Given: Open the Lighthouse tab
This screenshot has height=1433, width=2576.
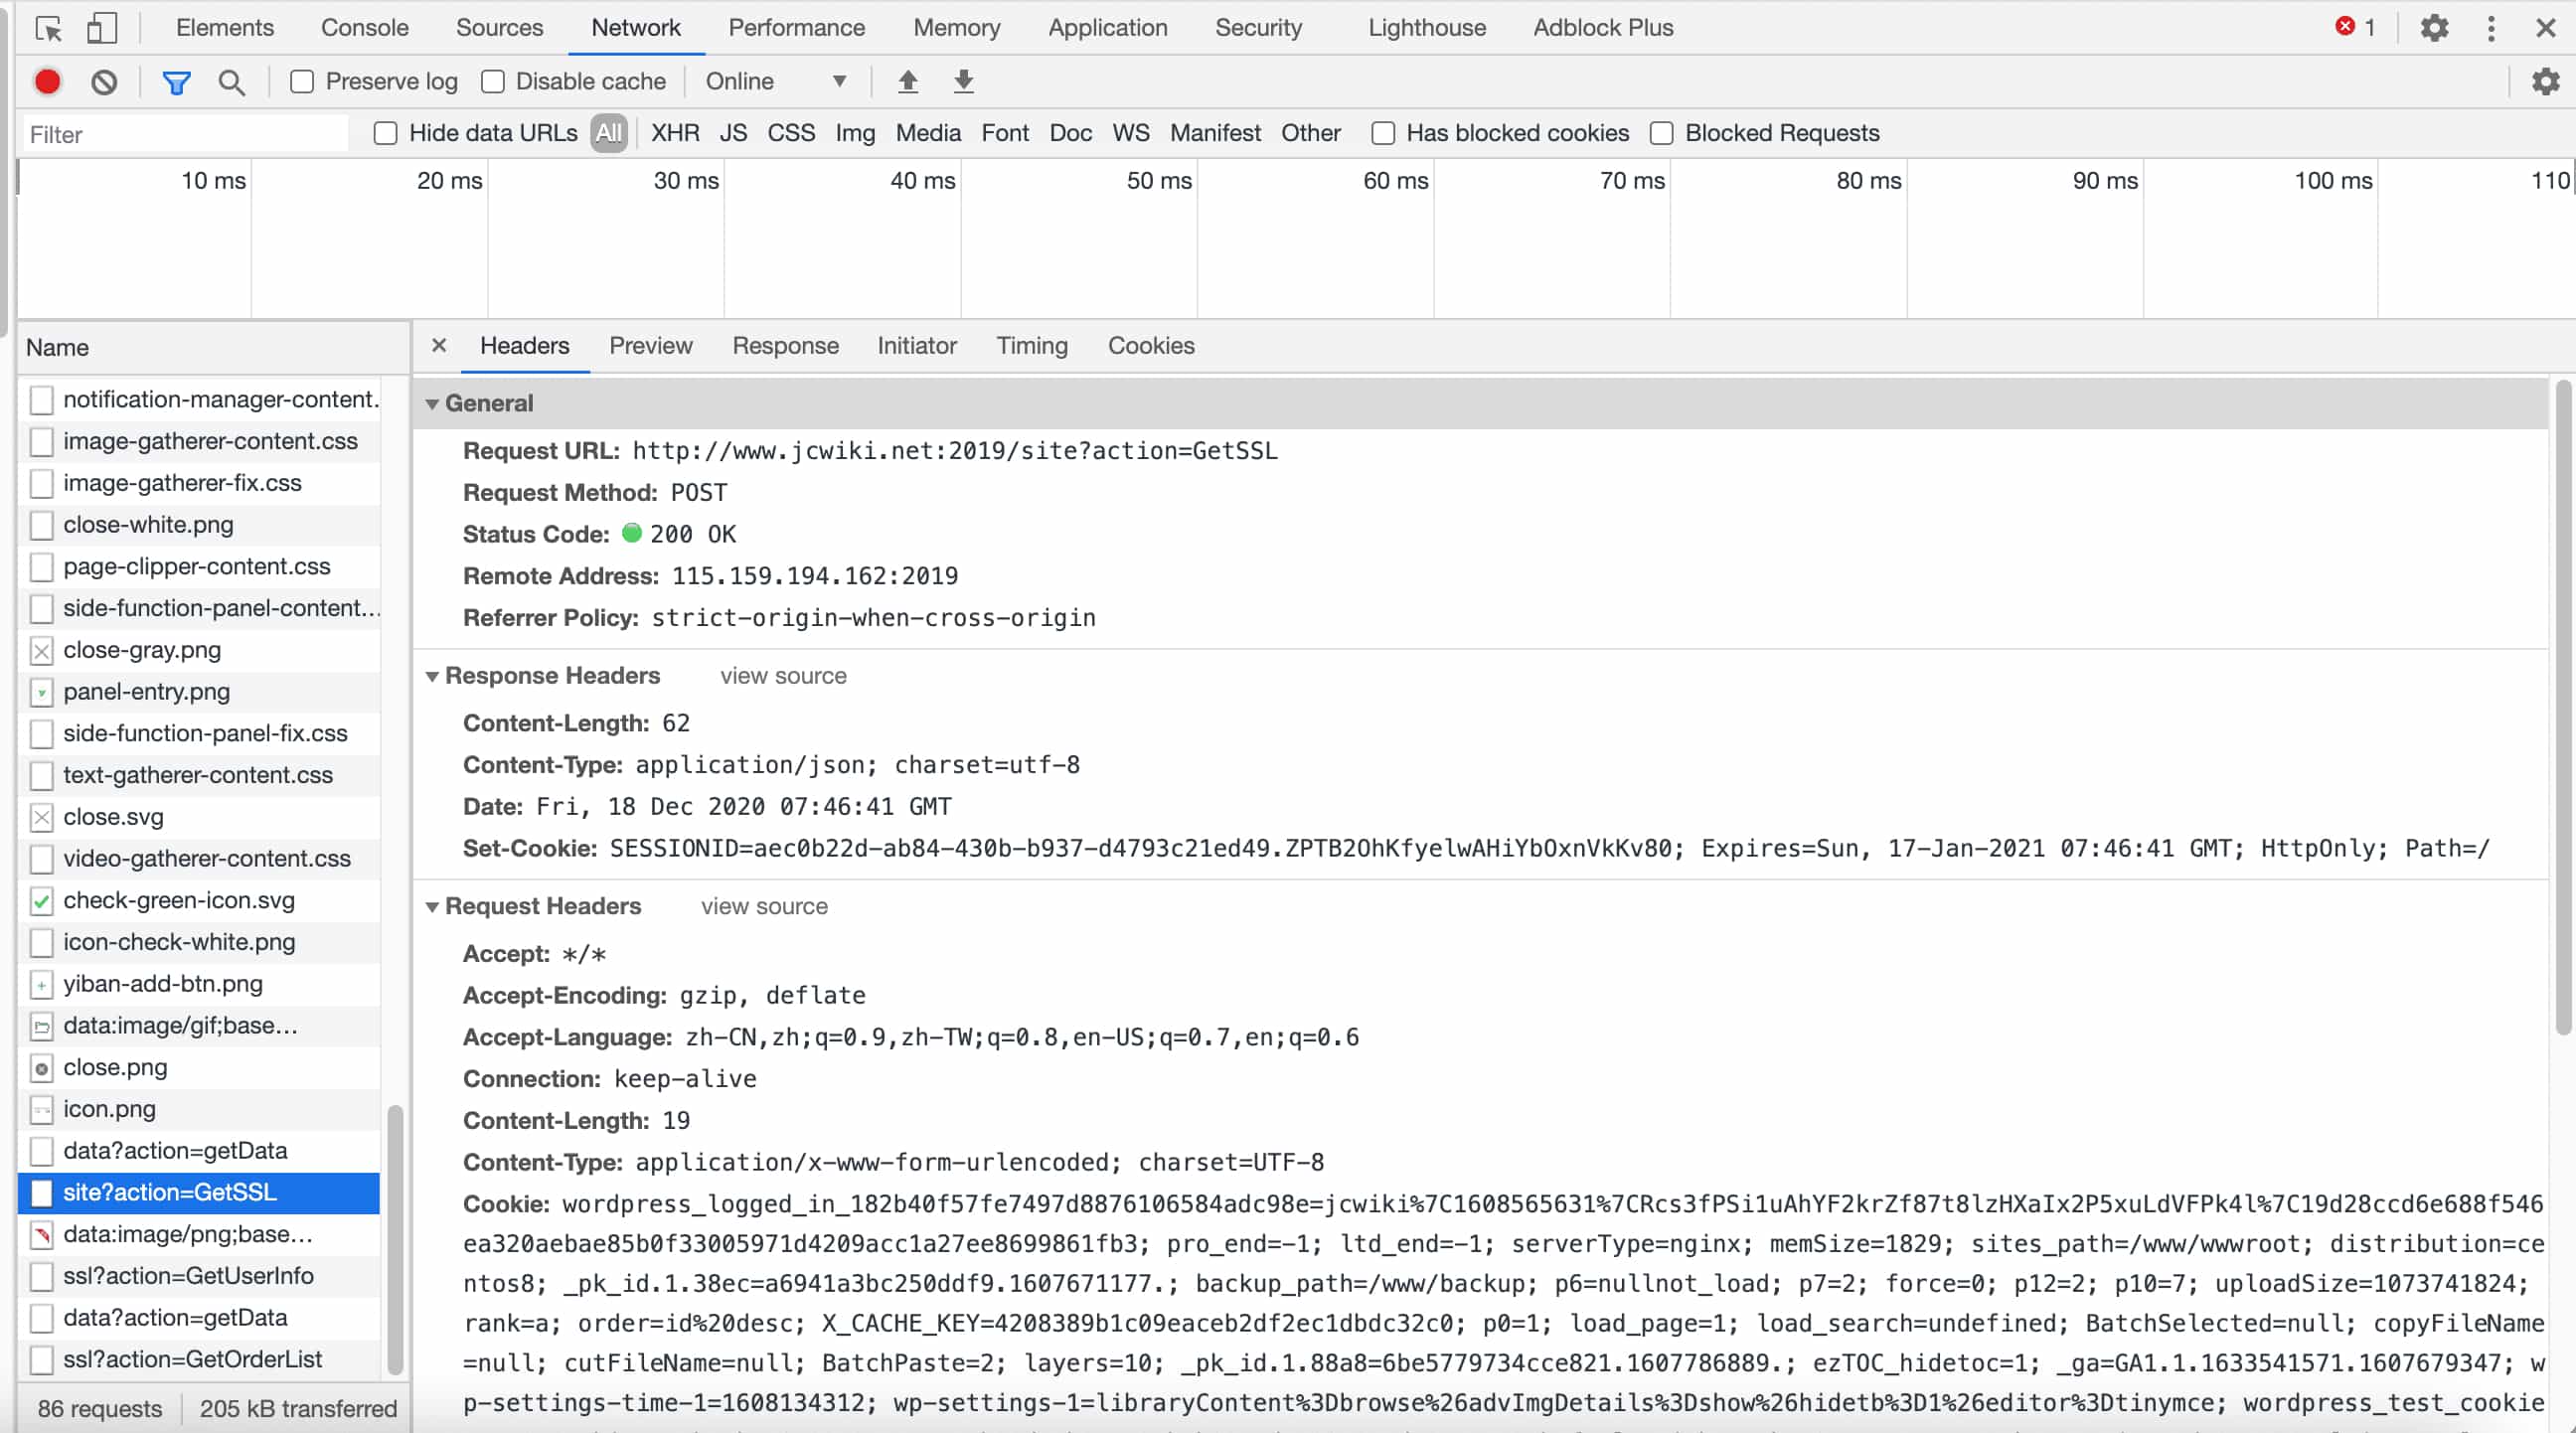Looking at the screenshot, I should pyautogui.click(x=1426, y=28).
